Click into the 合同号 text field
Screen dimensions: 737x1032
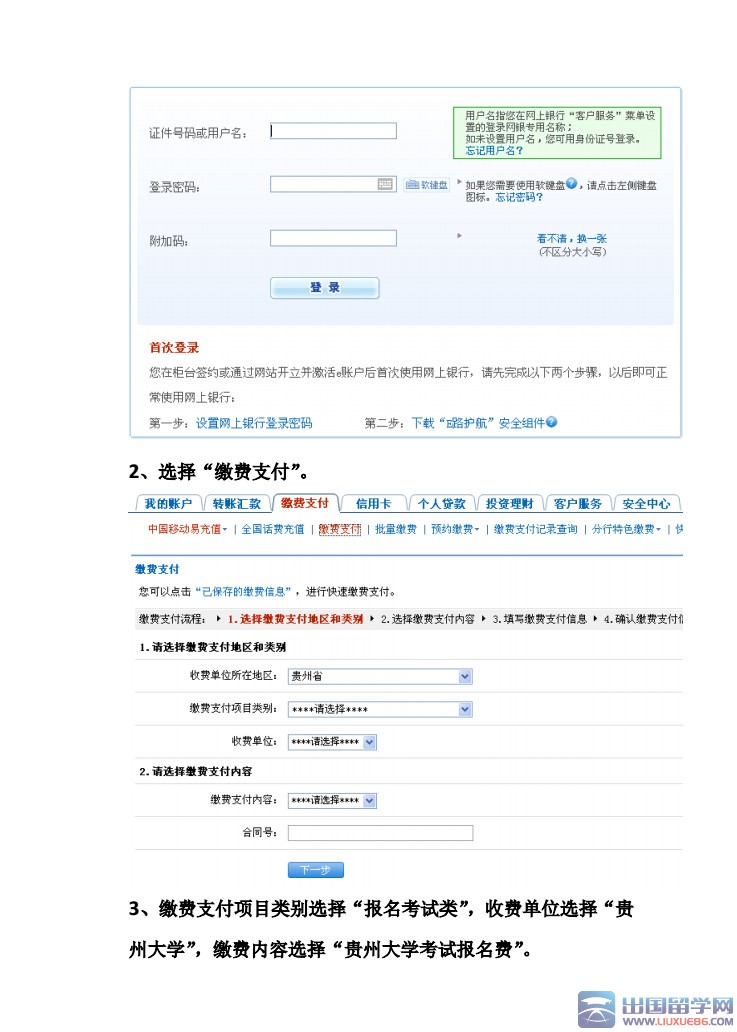380,833
